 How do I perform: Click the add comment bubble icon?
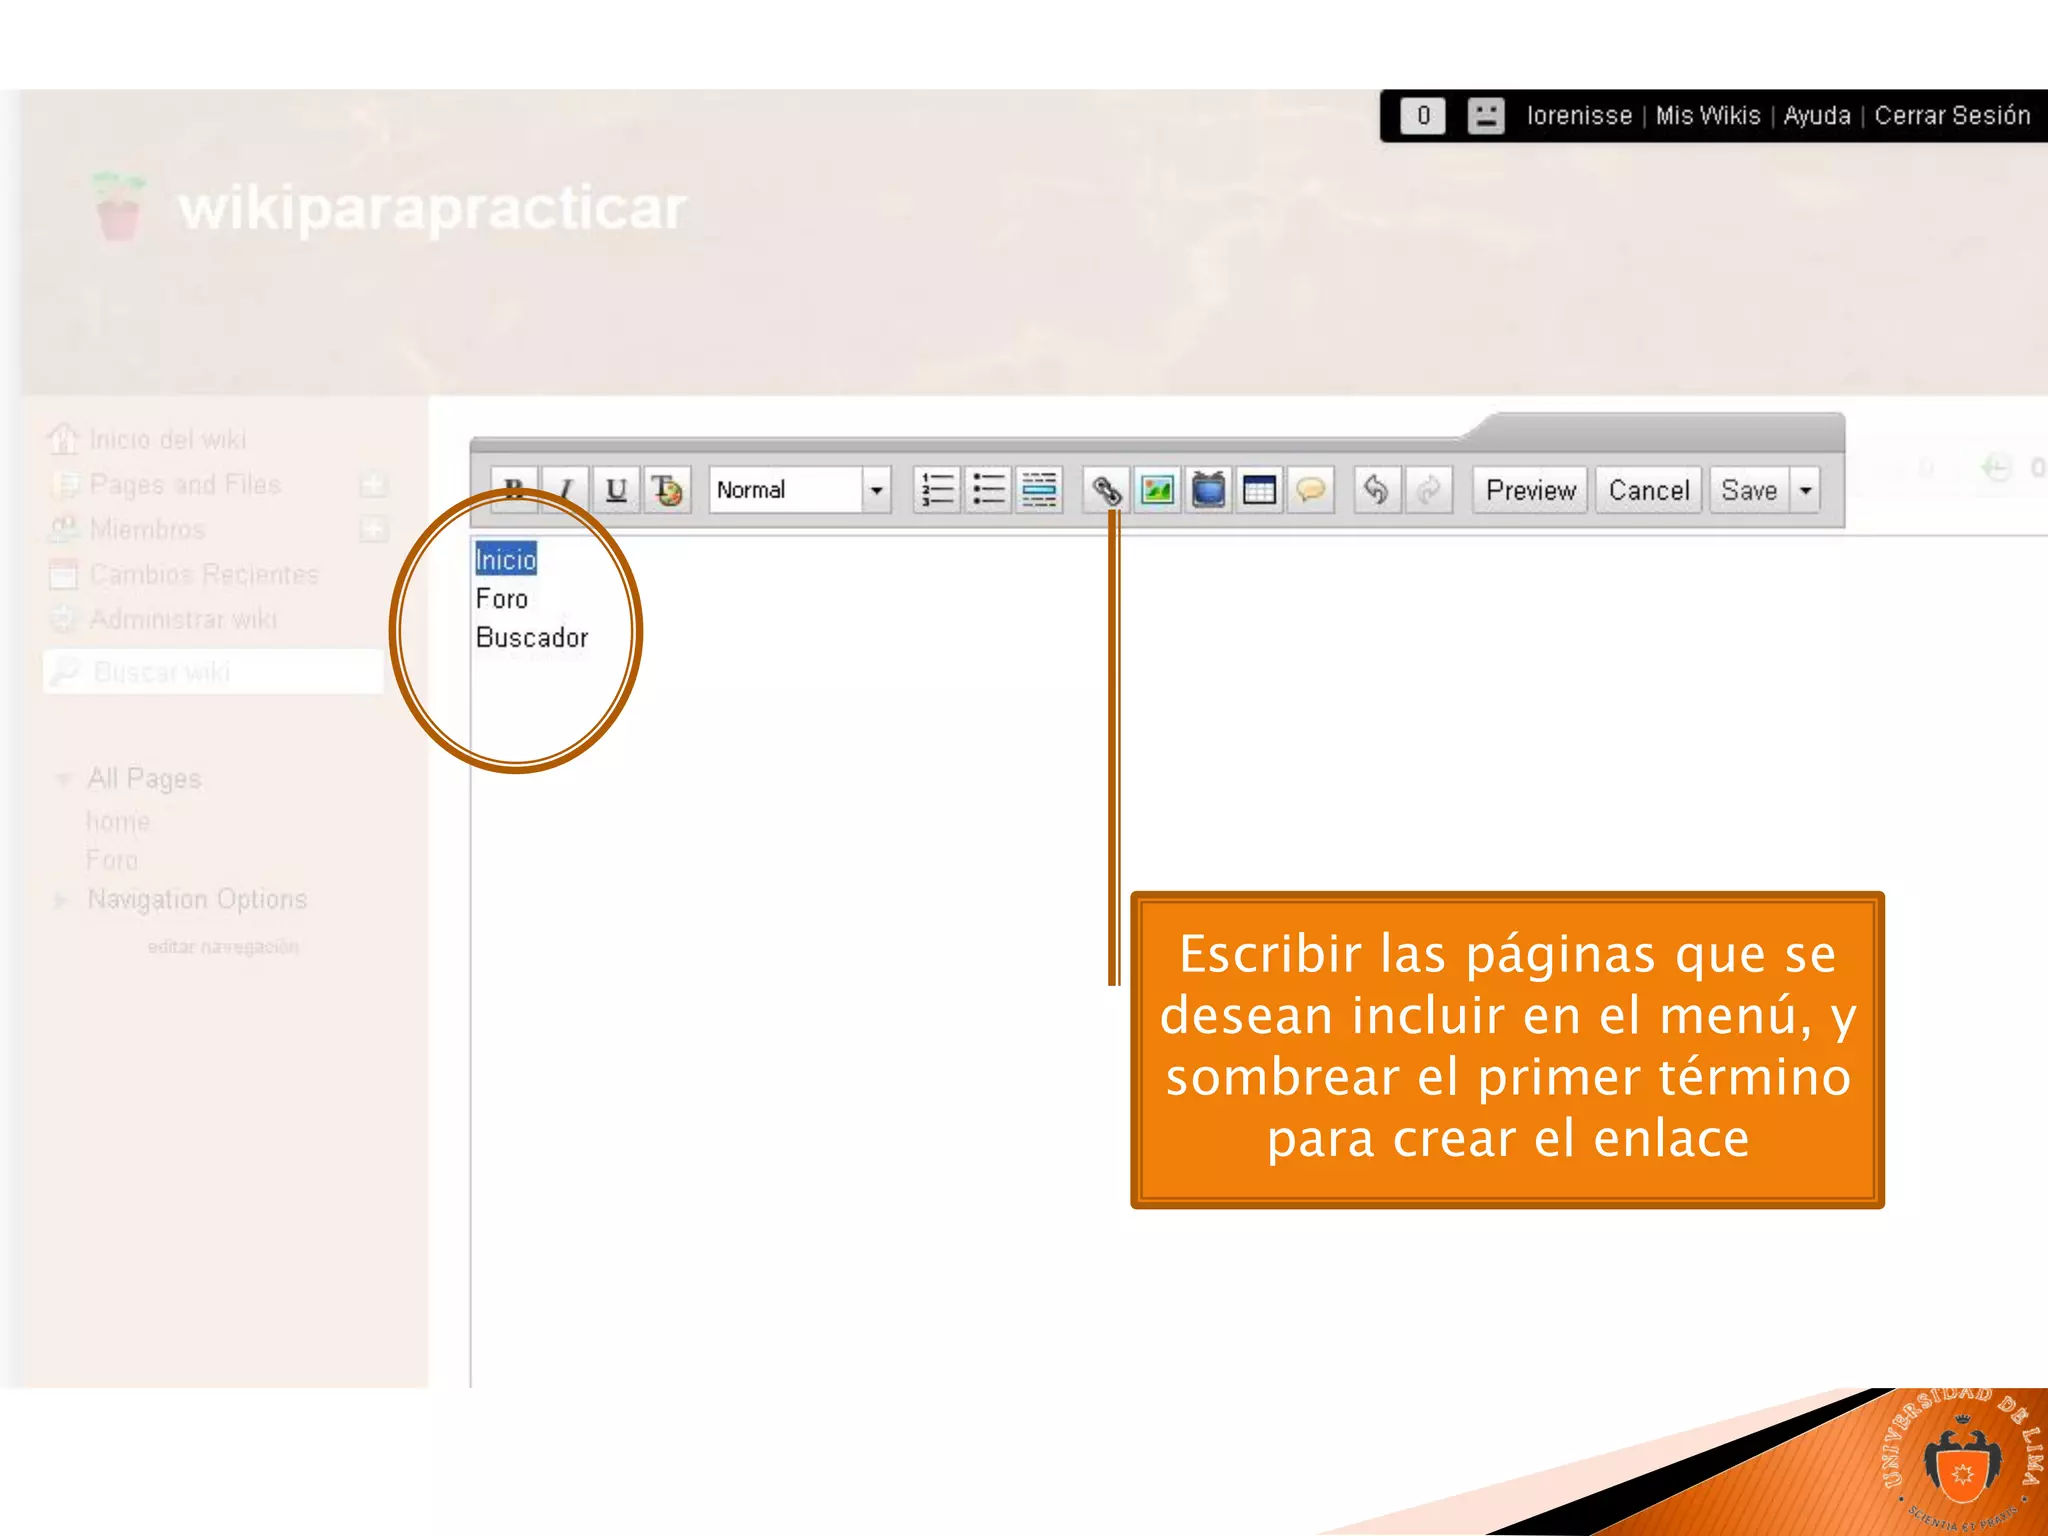pos(1310,490)
